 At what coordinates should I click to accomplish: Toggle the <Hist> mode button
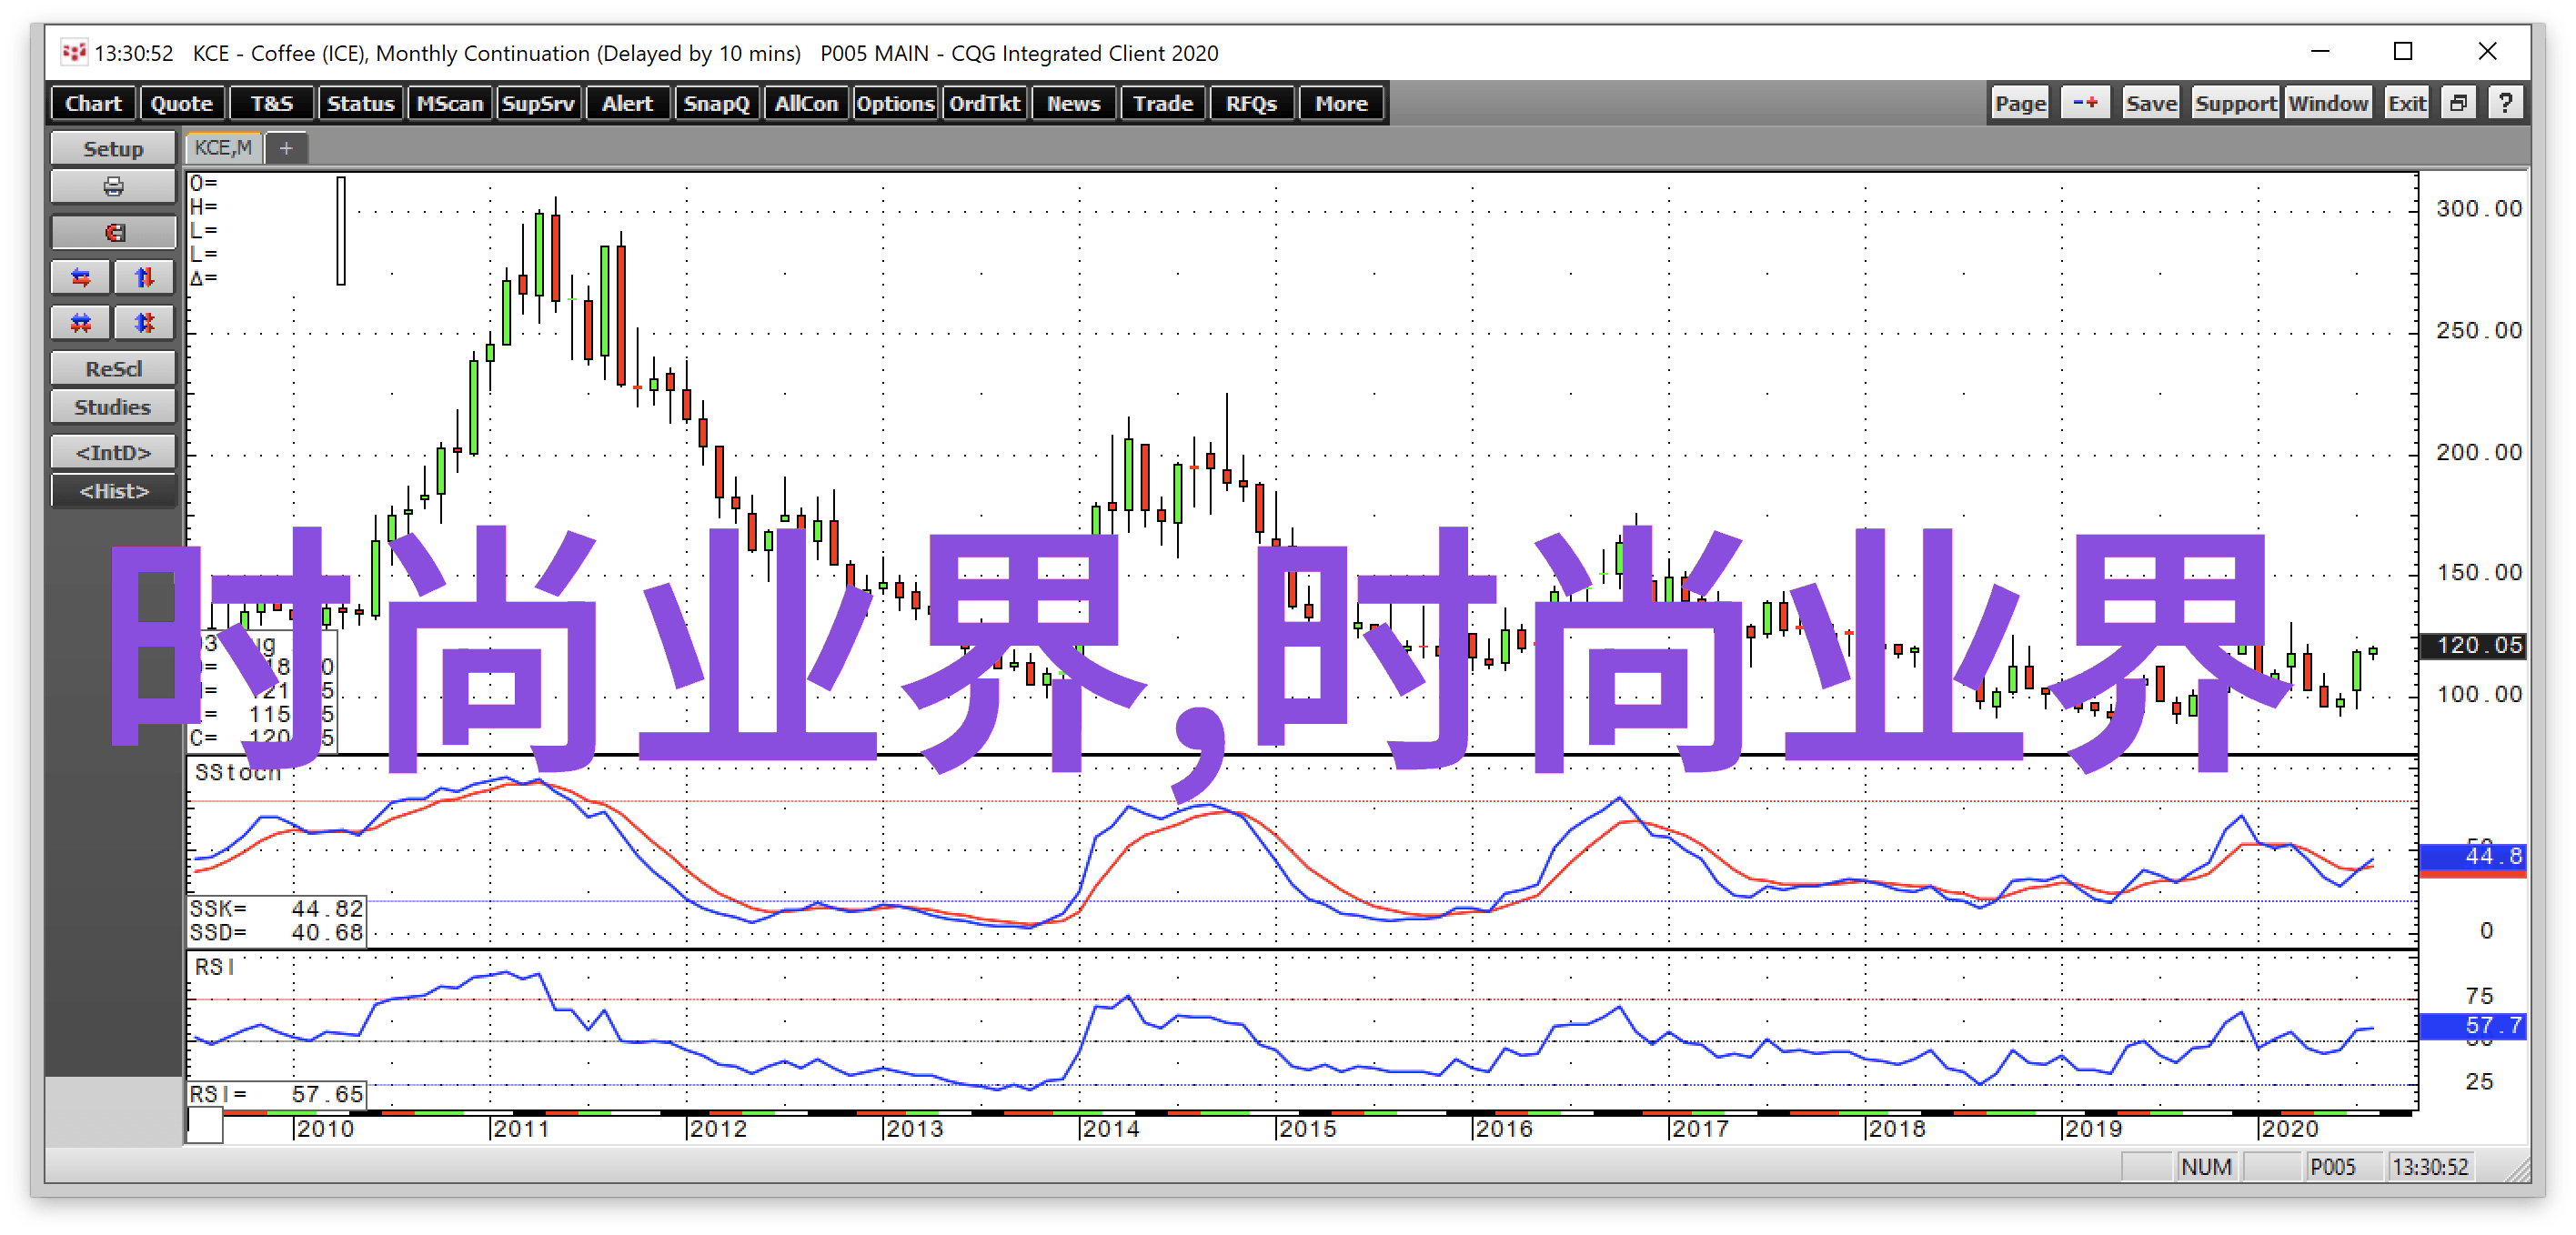(113, 491)
